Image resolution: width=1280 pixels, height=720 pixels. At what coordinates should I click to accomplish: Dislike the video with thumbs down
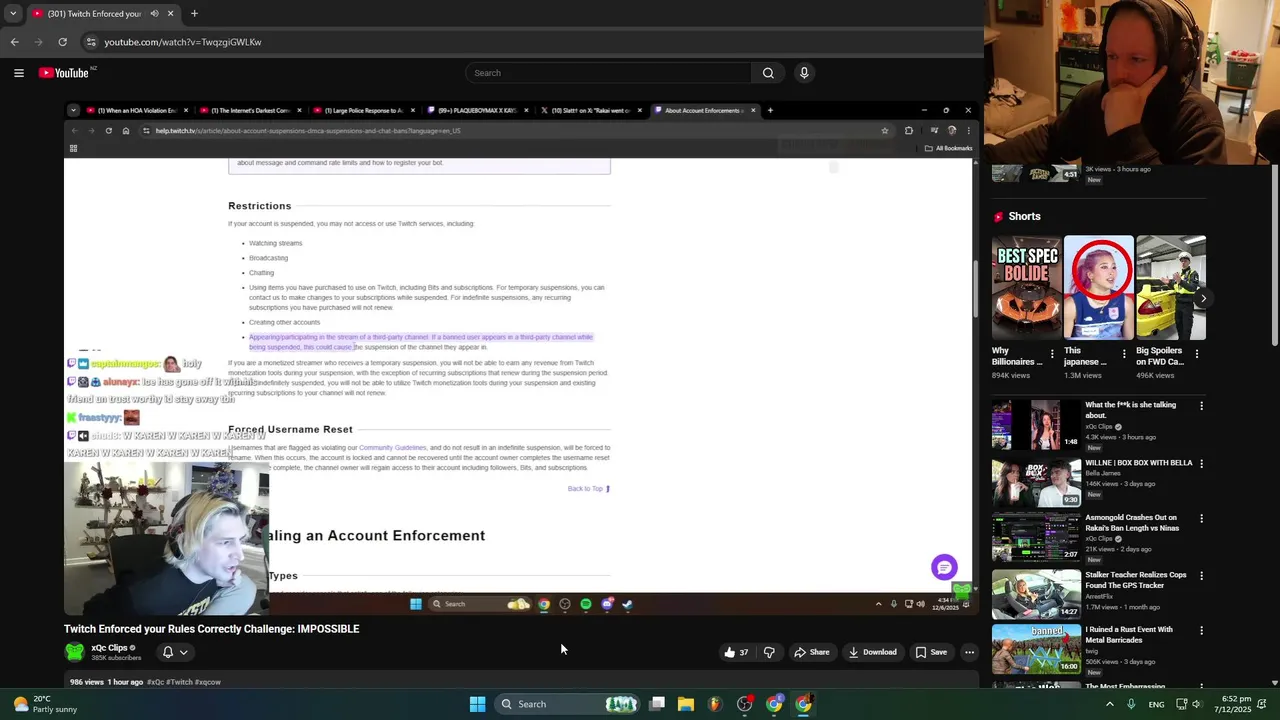coord(769,652)
